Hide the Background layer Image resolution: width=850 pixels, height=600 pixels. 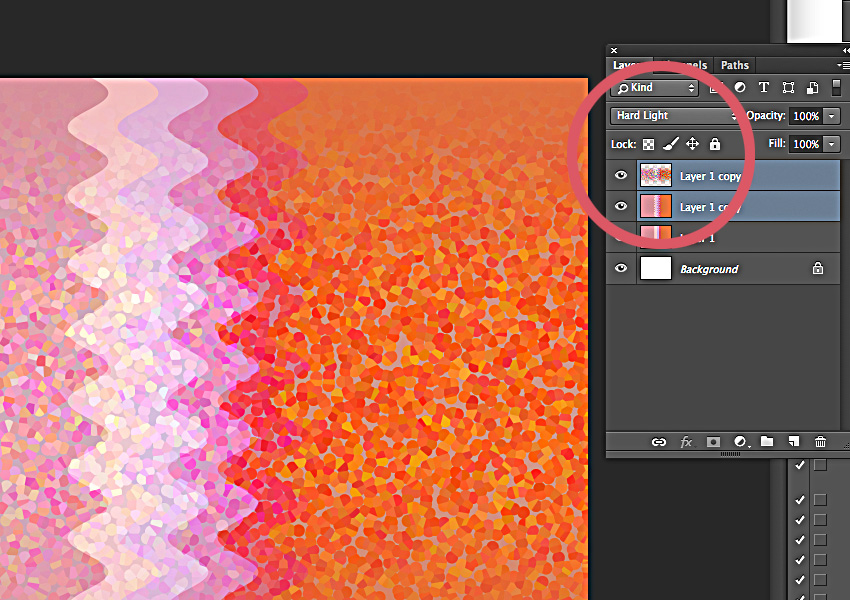[x=621, y=269]
